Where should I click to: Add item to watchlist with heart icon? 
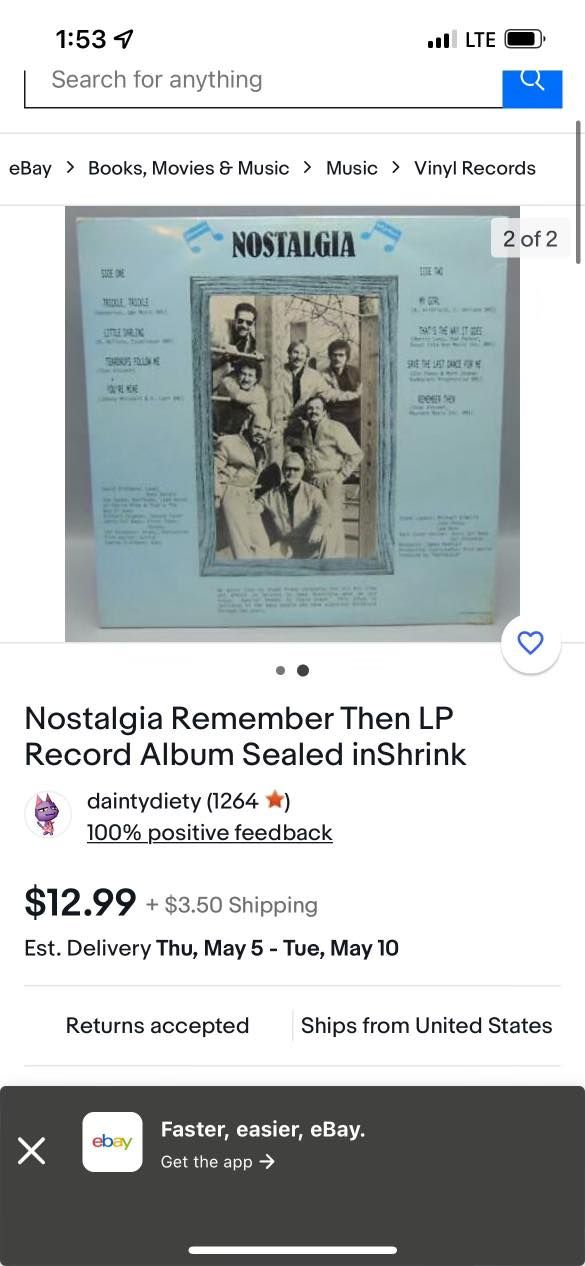(x=531, y=643)
